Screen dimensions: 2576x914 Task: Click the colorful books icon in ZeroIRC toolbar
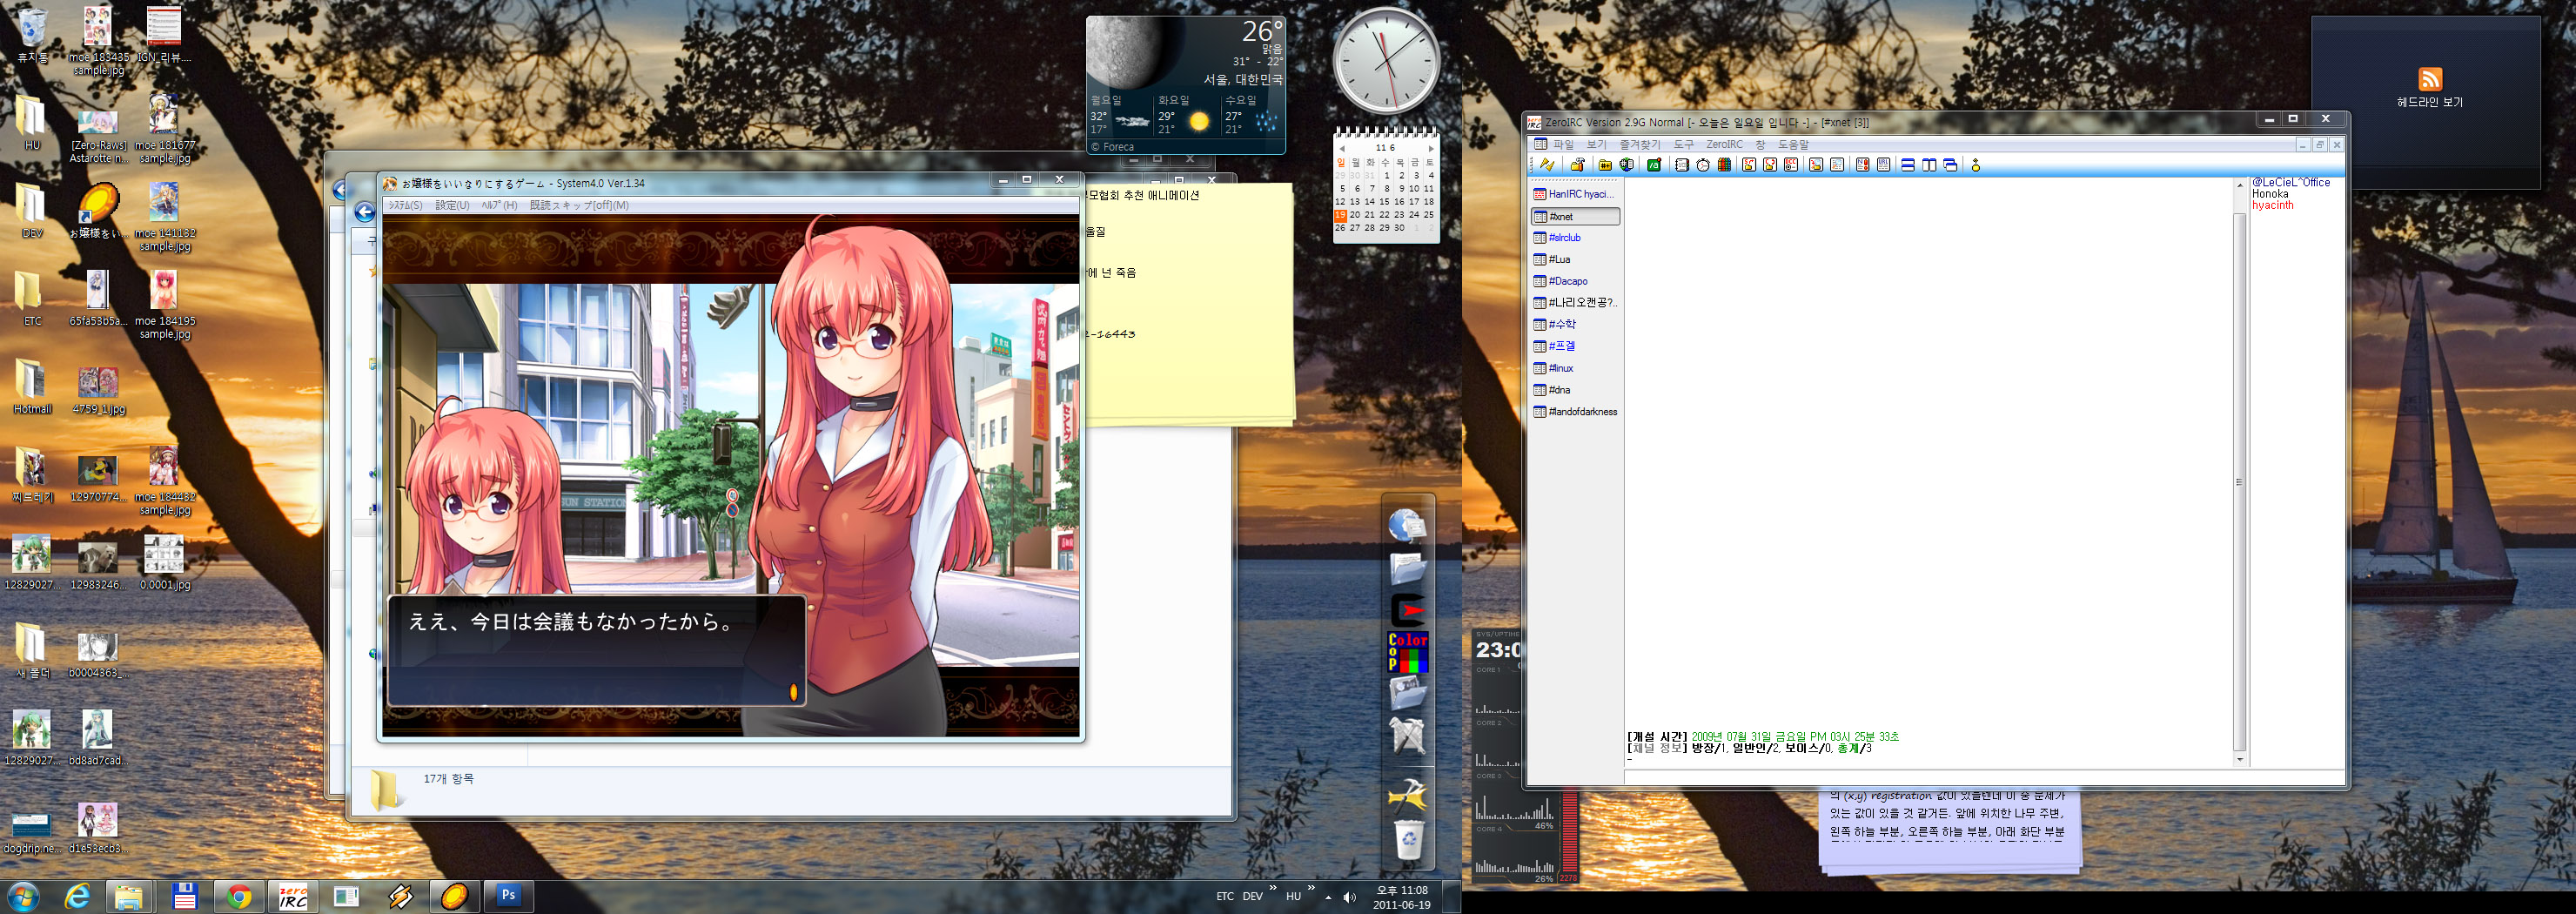[1724, 165]
